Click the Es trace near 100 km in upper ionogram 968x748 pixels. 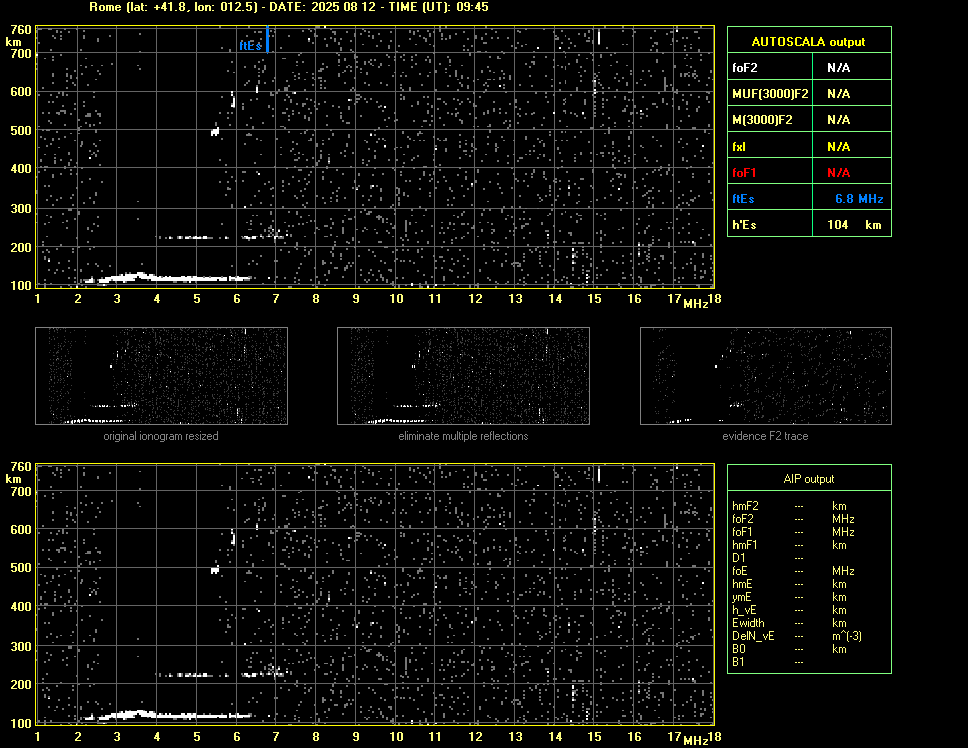[168, 278]
